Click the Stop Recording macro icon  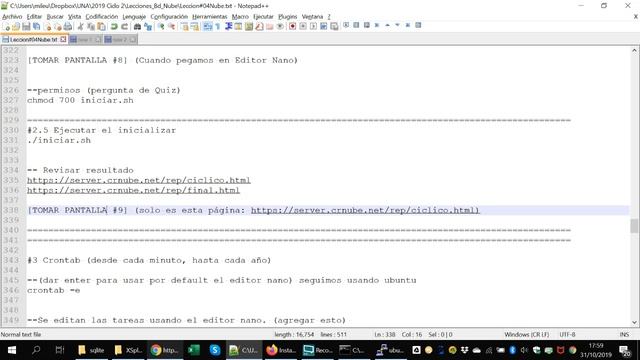click(x=303, y=27)
